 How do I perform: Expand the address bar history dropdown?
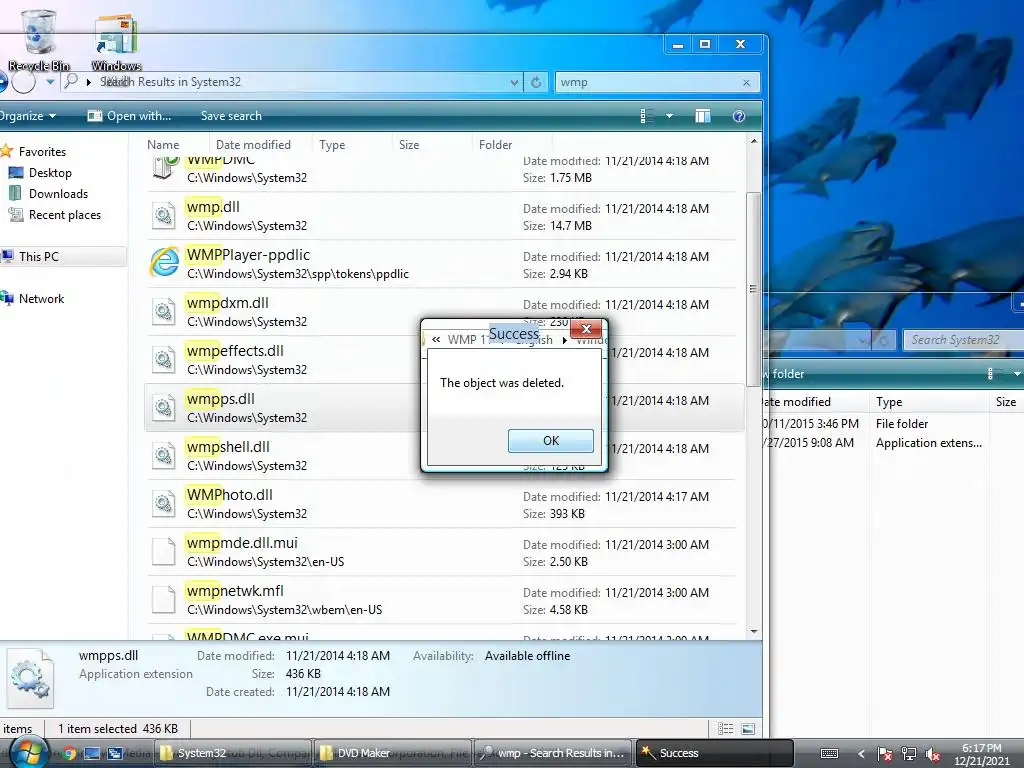point(515,82)
